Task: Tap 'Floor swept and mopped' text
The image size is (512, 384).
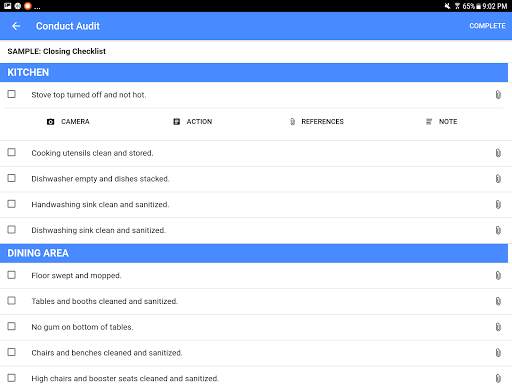Action: [x=76, y=275]
